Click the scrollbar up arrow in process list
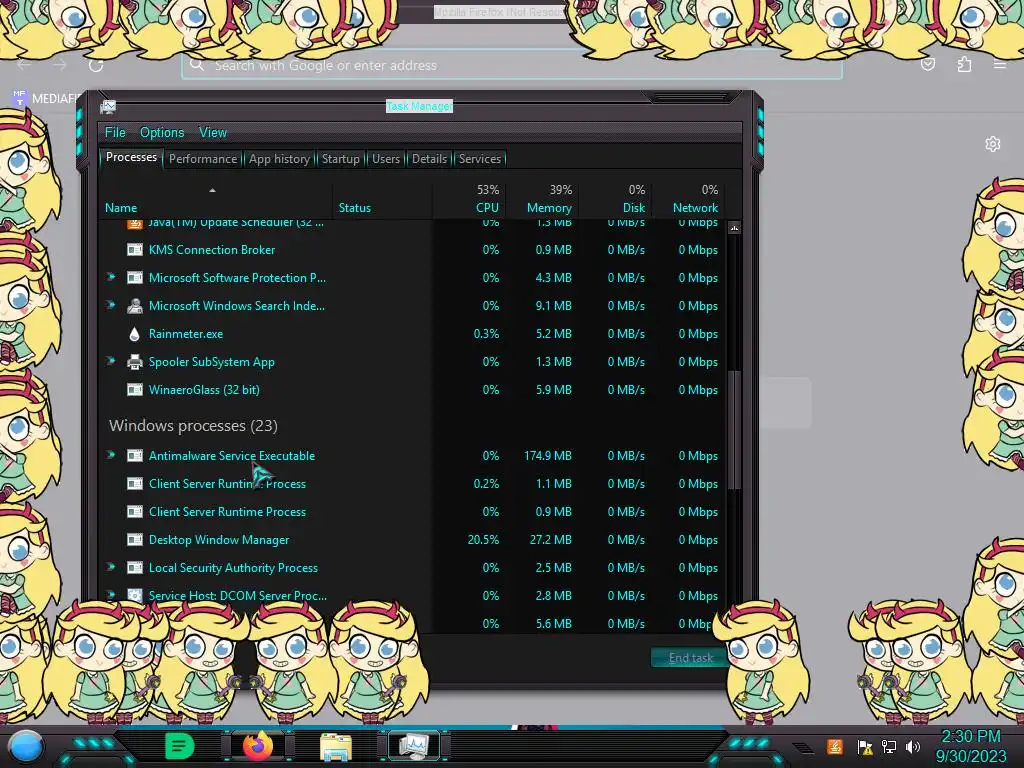Image resolution: width=1024 pixels, height=768 pixels. [734, 228]
